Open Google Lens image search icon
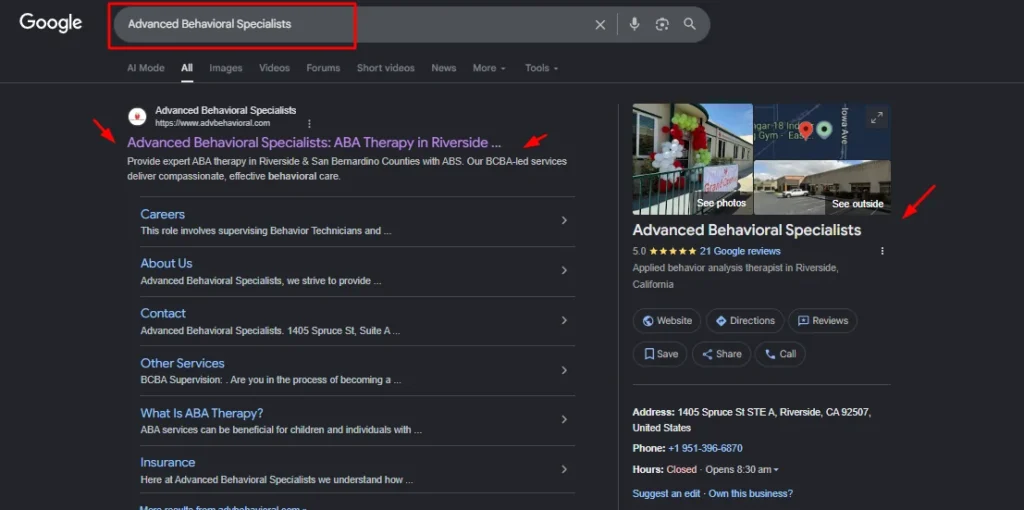 pos(662,24)
